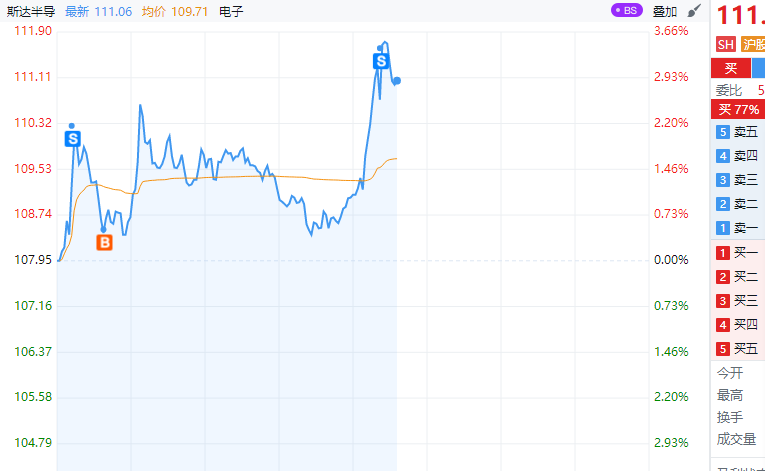
Task: Click the orange B buy marker
Action: 104,242
